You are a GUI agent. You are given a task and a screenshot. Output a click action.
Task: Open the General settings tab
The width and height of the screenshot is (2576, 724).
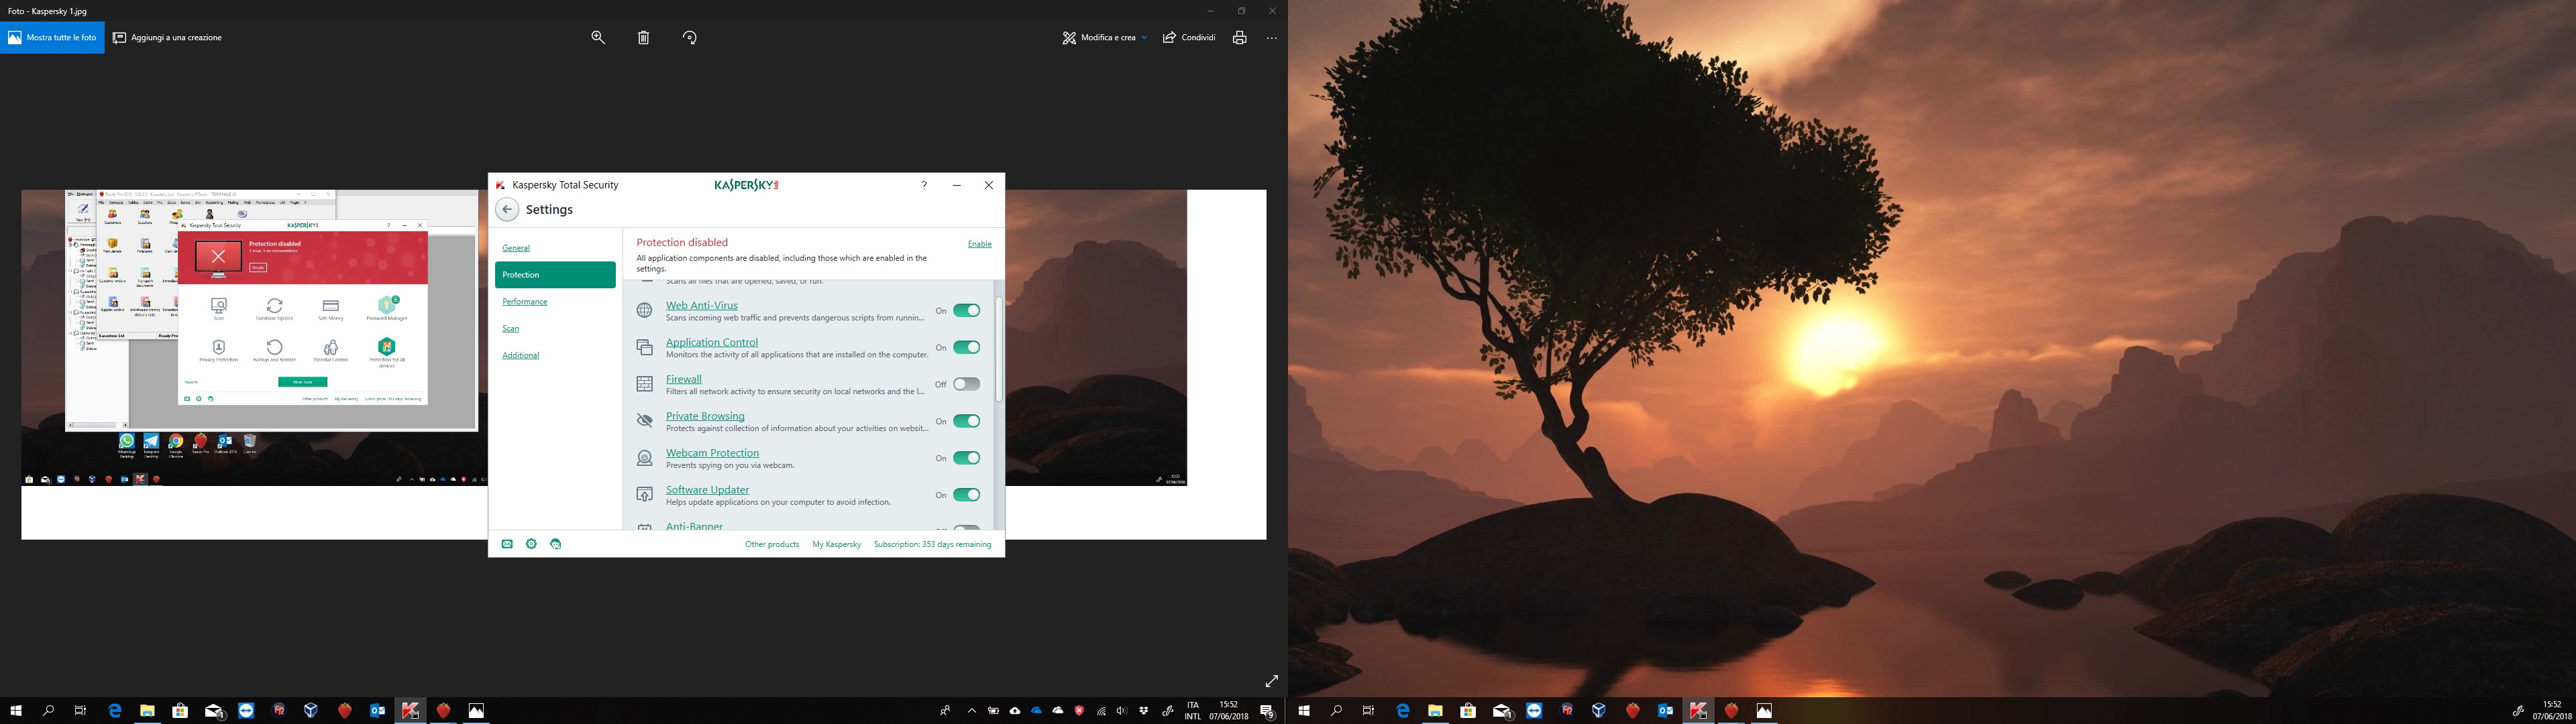516,248
